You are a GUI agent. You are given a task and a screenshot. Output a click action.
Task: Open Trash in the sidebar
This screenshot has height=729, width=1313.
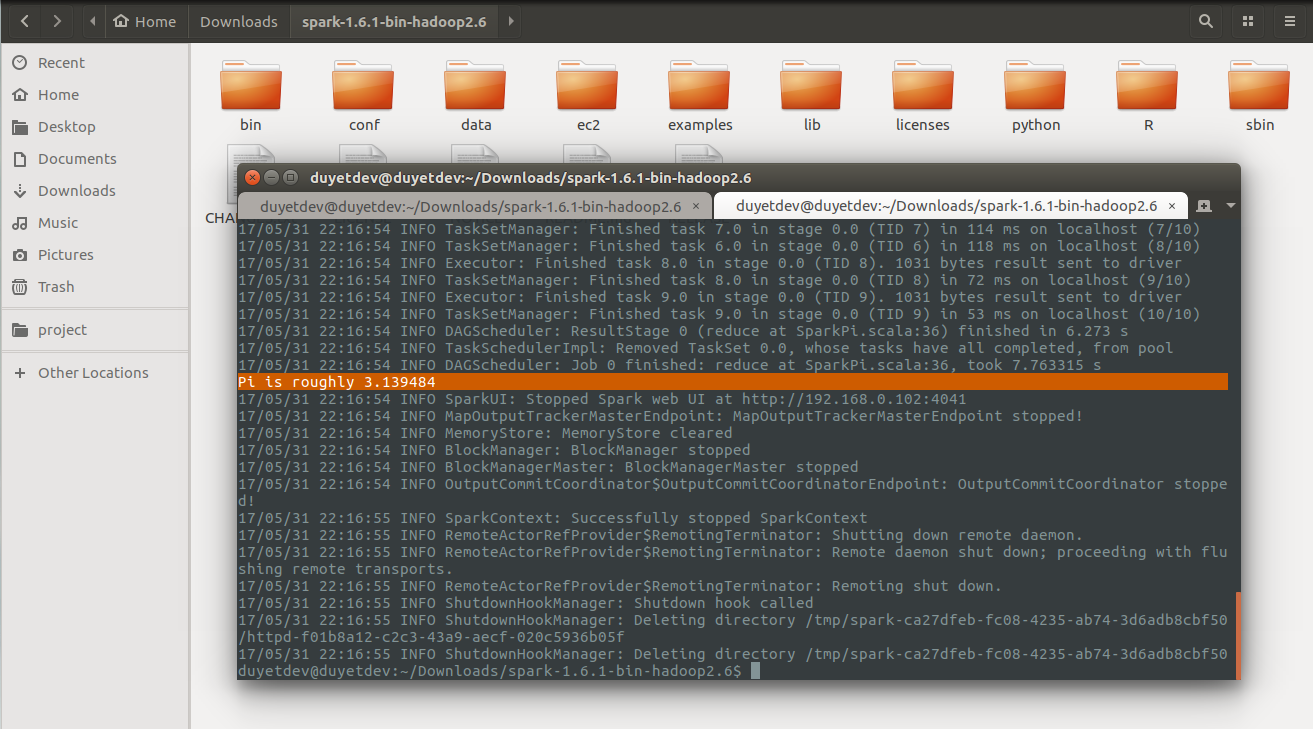94,287
